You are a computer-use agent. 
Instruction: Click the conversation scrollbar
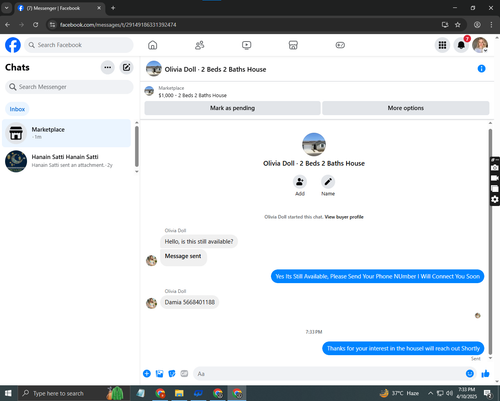[490, 241]
